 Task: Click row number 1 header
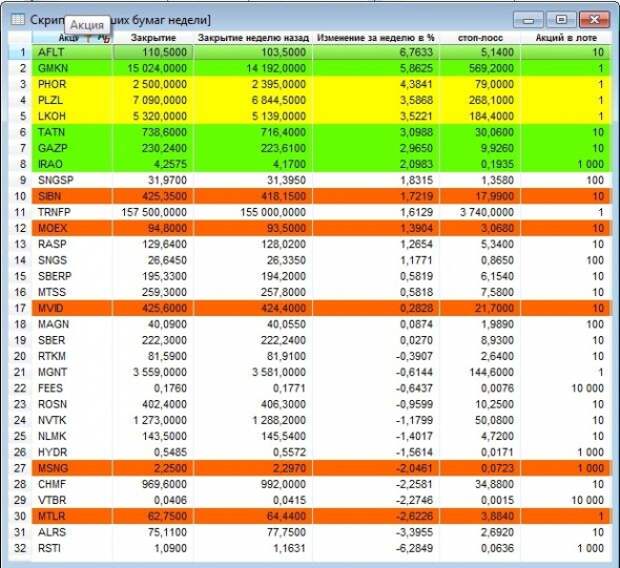click(21, 52)
